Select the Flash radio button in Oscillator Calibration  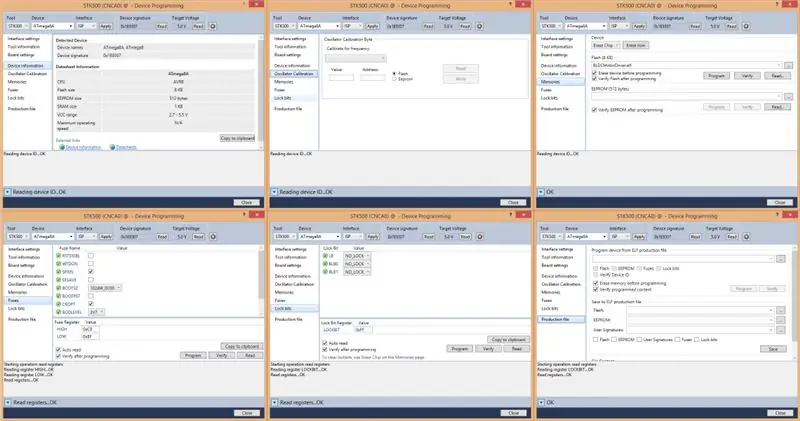(x=394, y=73)
